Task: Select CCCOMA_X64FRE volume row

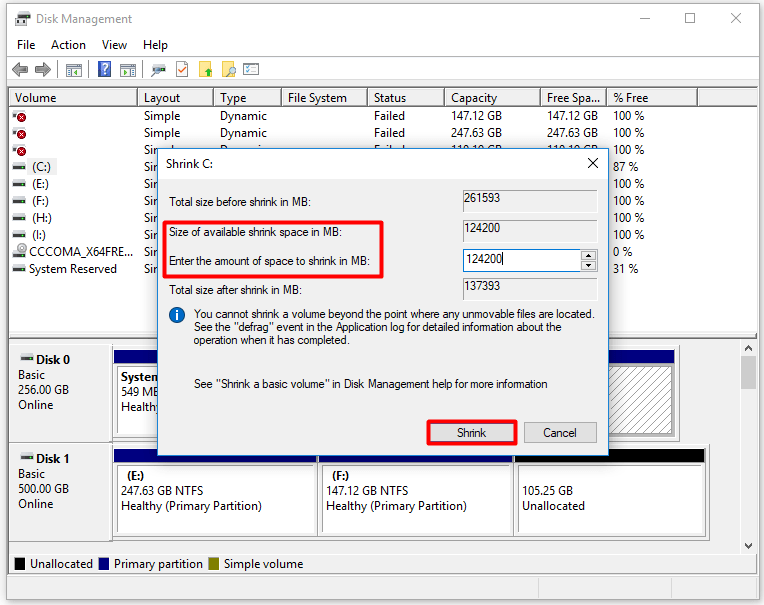Action: coord(81,252)
